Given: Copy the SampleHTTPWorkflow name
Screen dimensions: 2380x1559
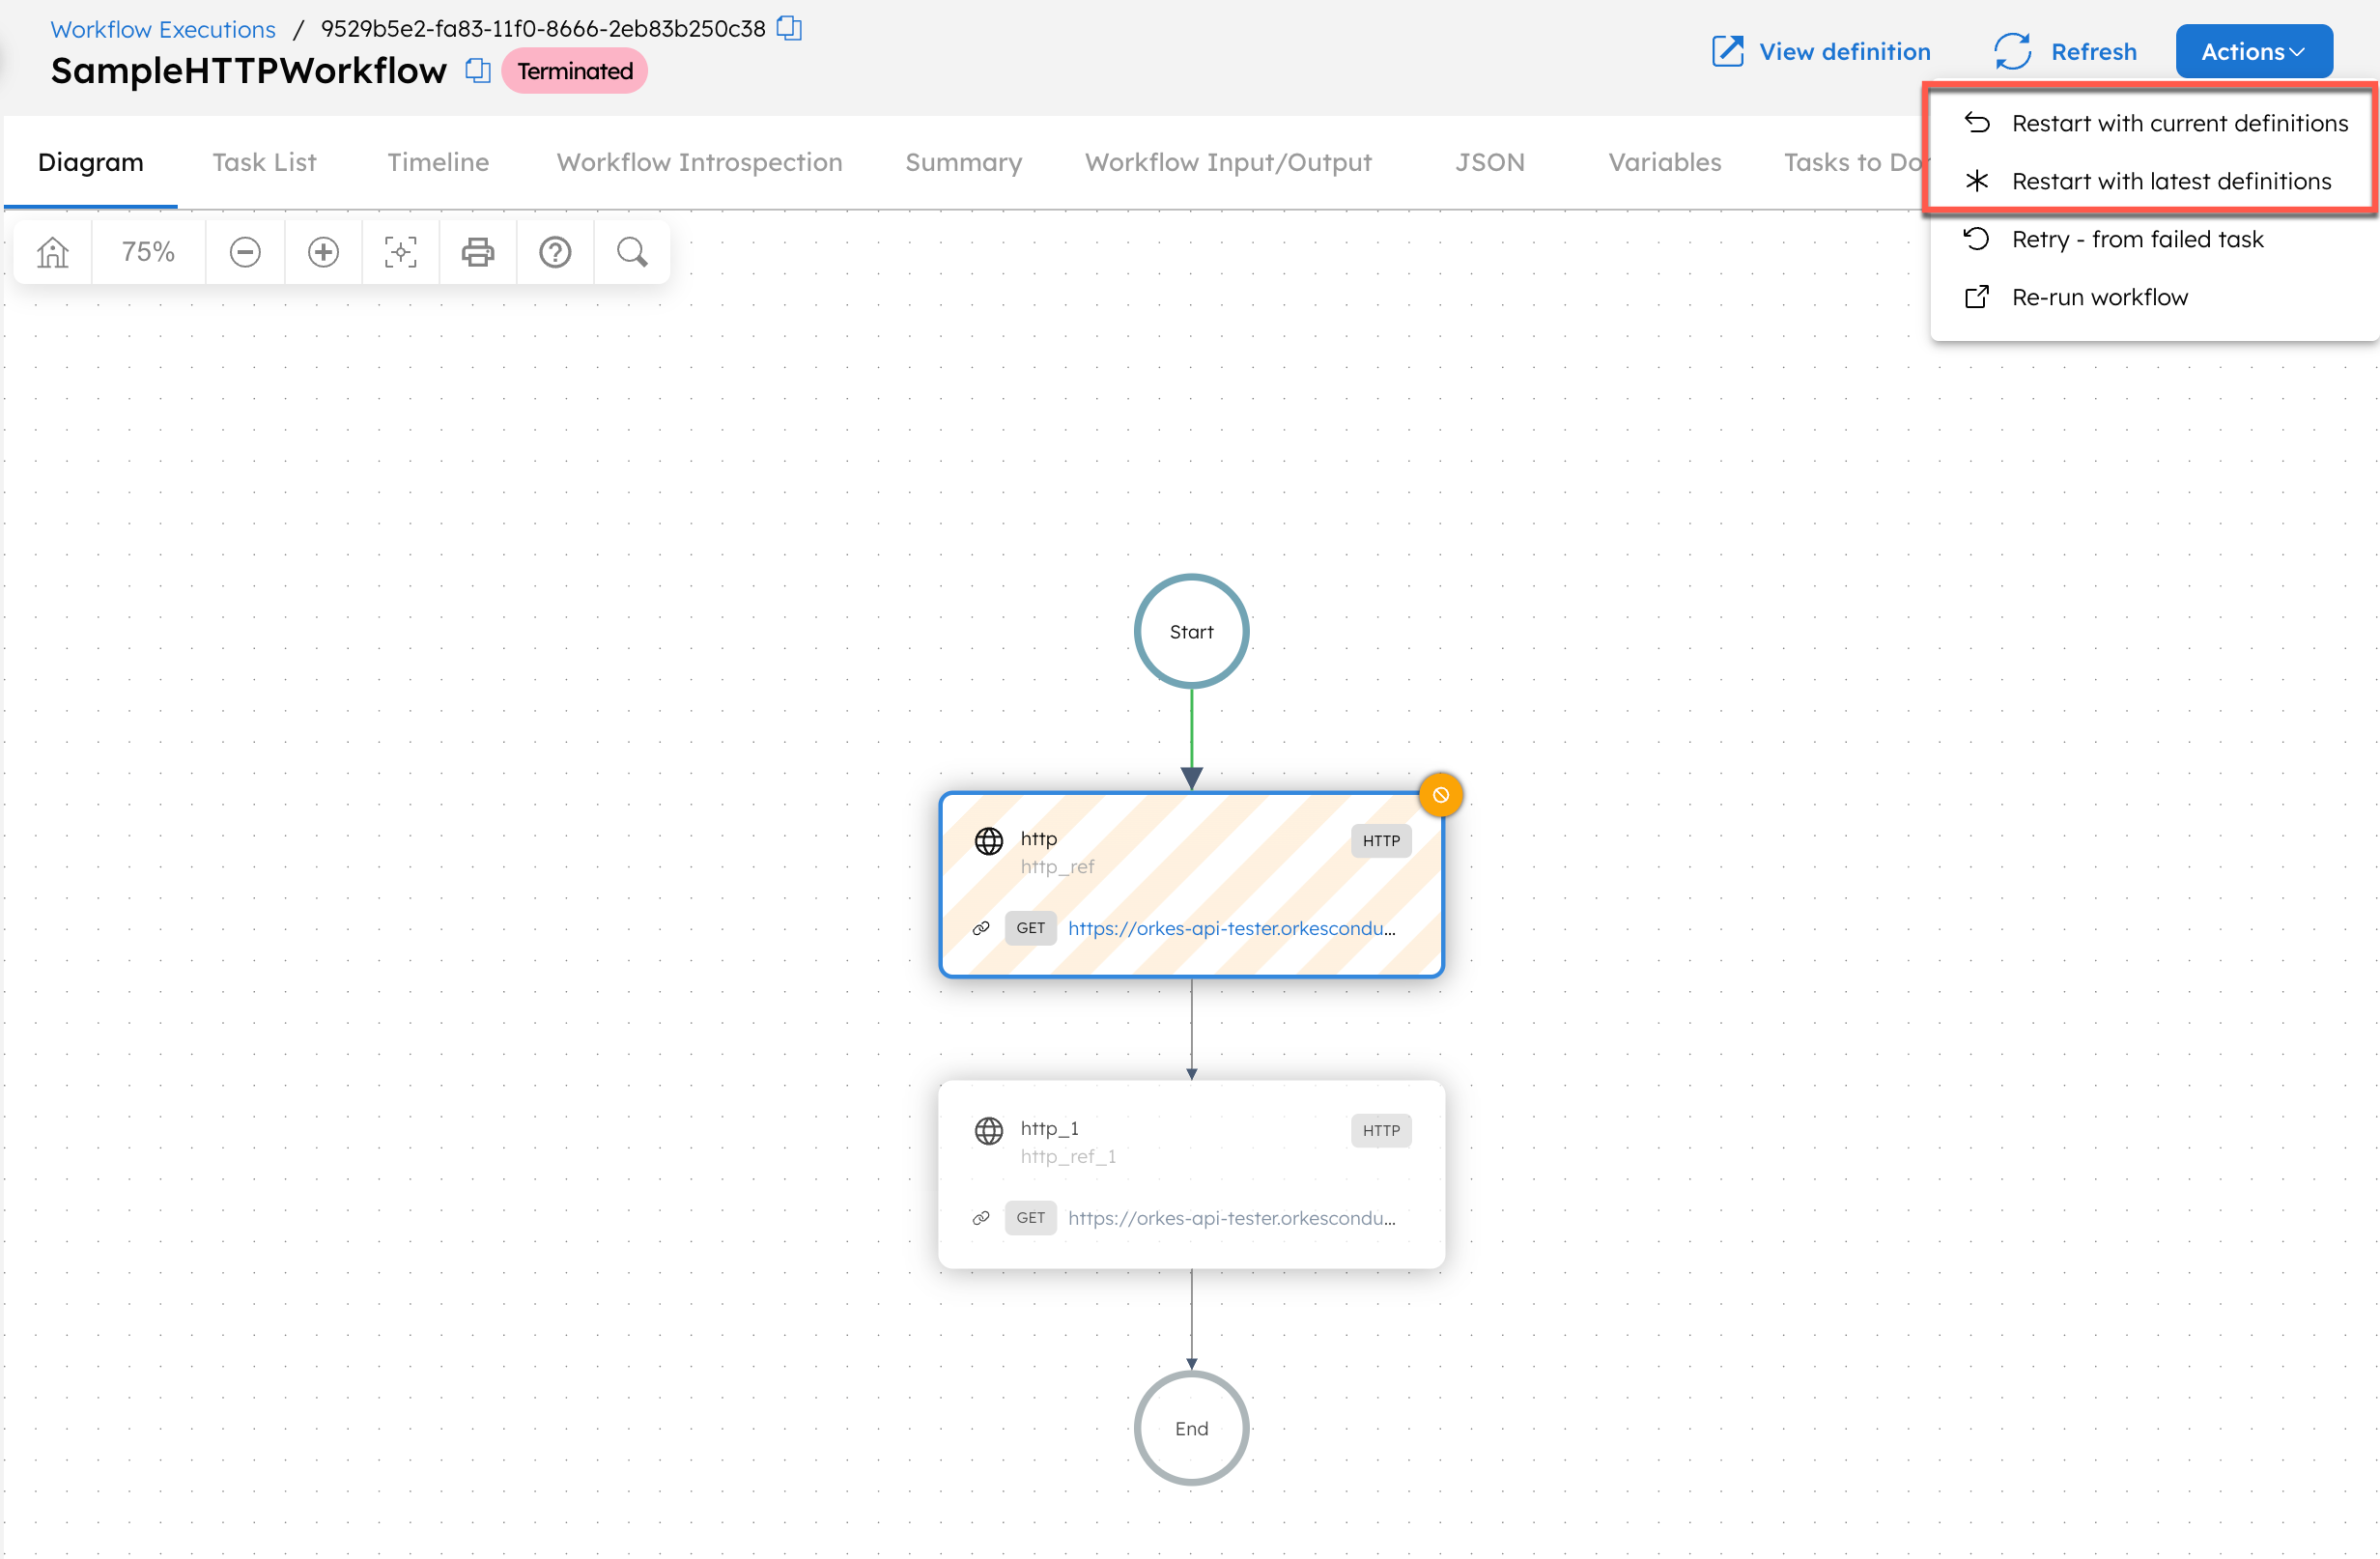Looking at the screenshot, I should [x=477, y=71].
